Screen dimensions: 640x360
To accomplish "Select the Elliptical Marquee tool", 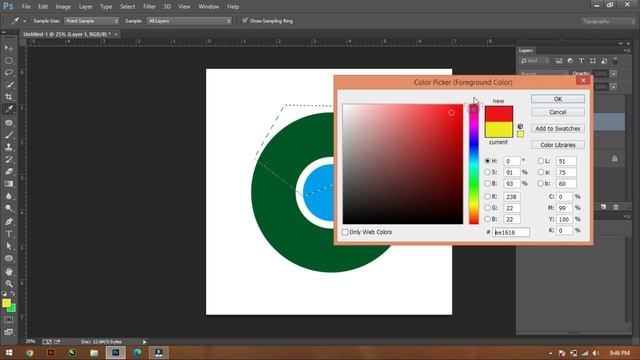I will pos(9,60).
